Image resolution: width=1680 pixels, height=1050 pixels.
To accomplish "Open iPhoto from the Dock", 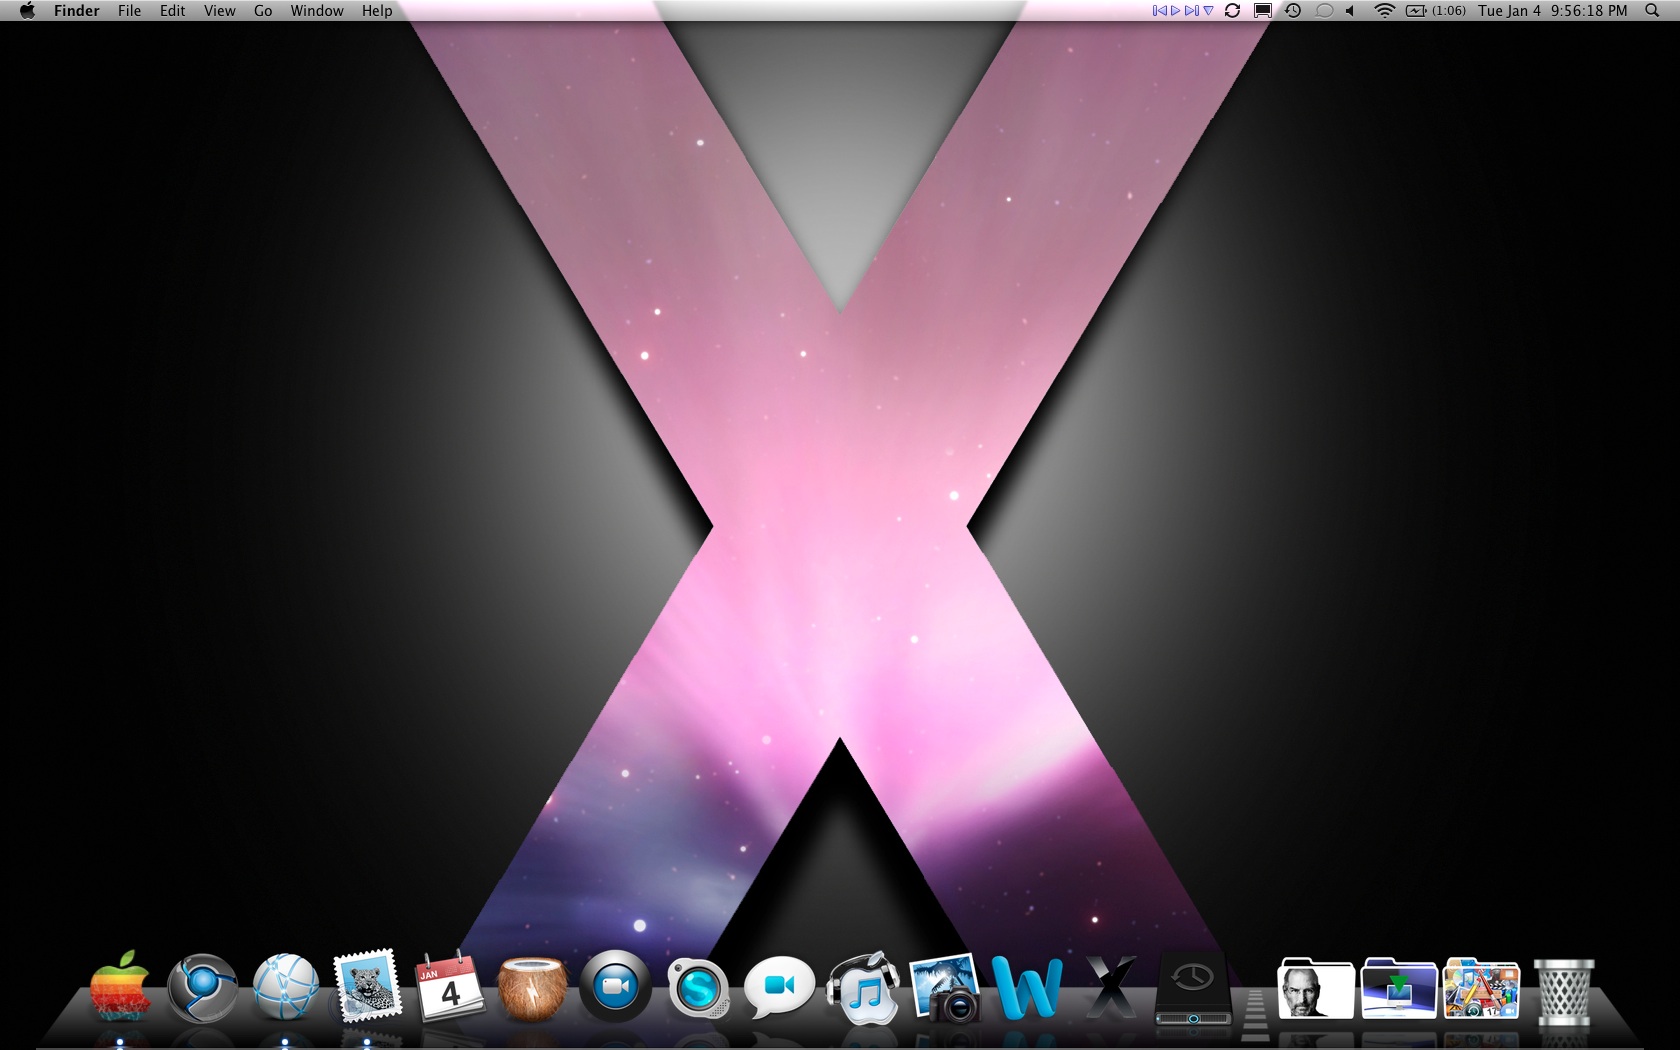I will click(x=945, y=988).
